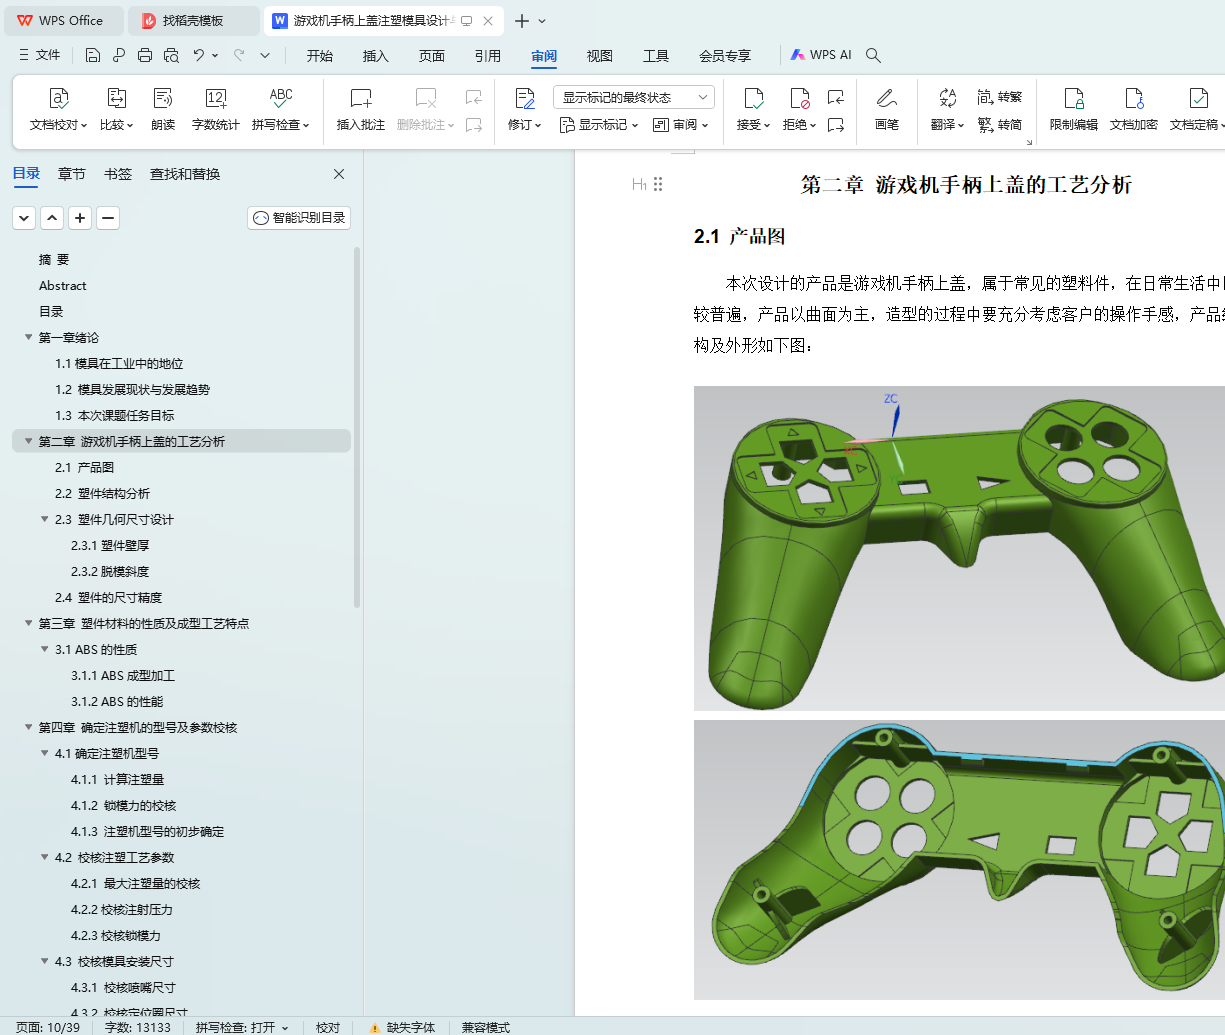Click the search magnifier icon
This screenshot has width=1225, height=1035.
pos(873,55)
